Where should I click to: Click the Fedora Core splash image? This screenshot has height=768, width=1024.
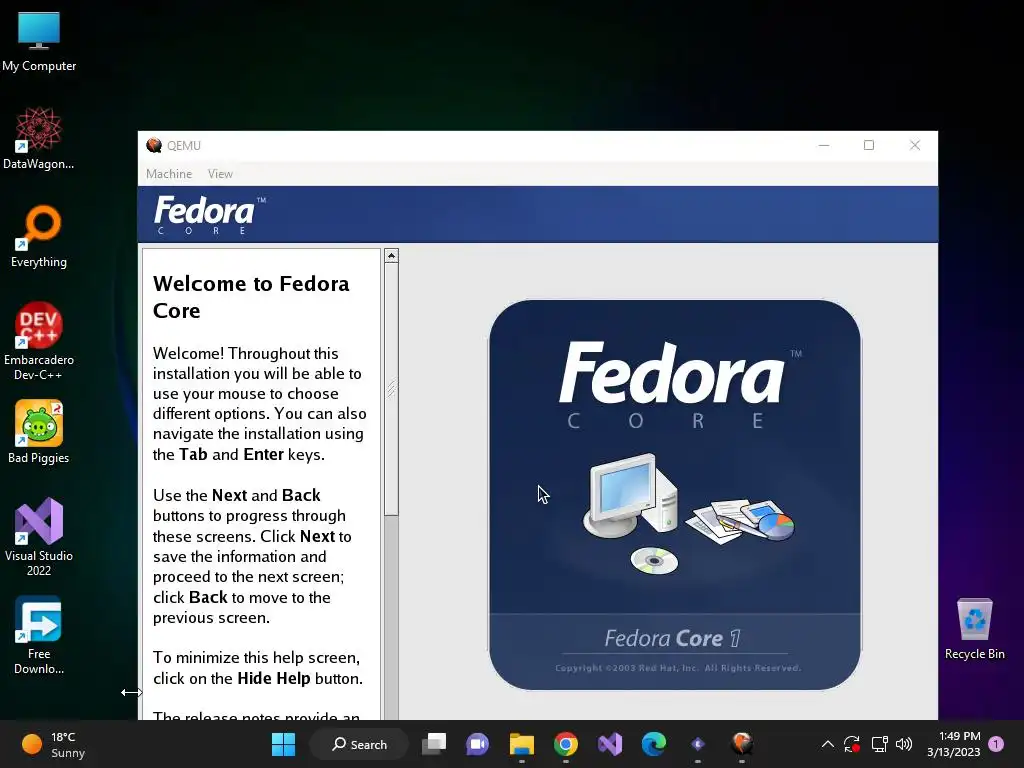pos(675,494)
